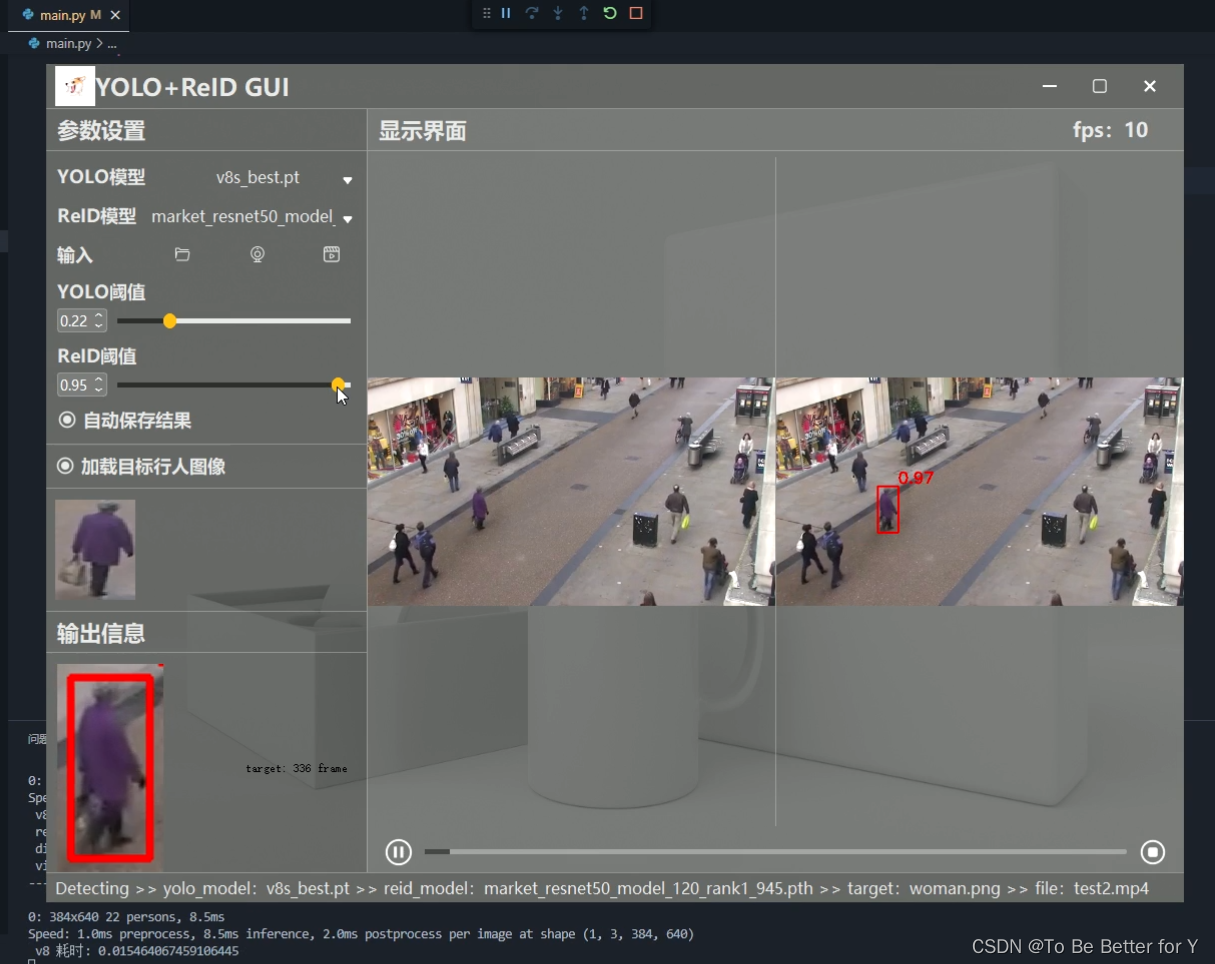Click the Step Over icon in debug toolbar
The height and width of the screenshot is (964, 1215).
pos(534,13)
